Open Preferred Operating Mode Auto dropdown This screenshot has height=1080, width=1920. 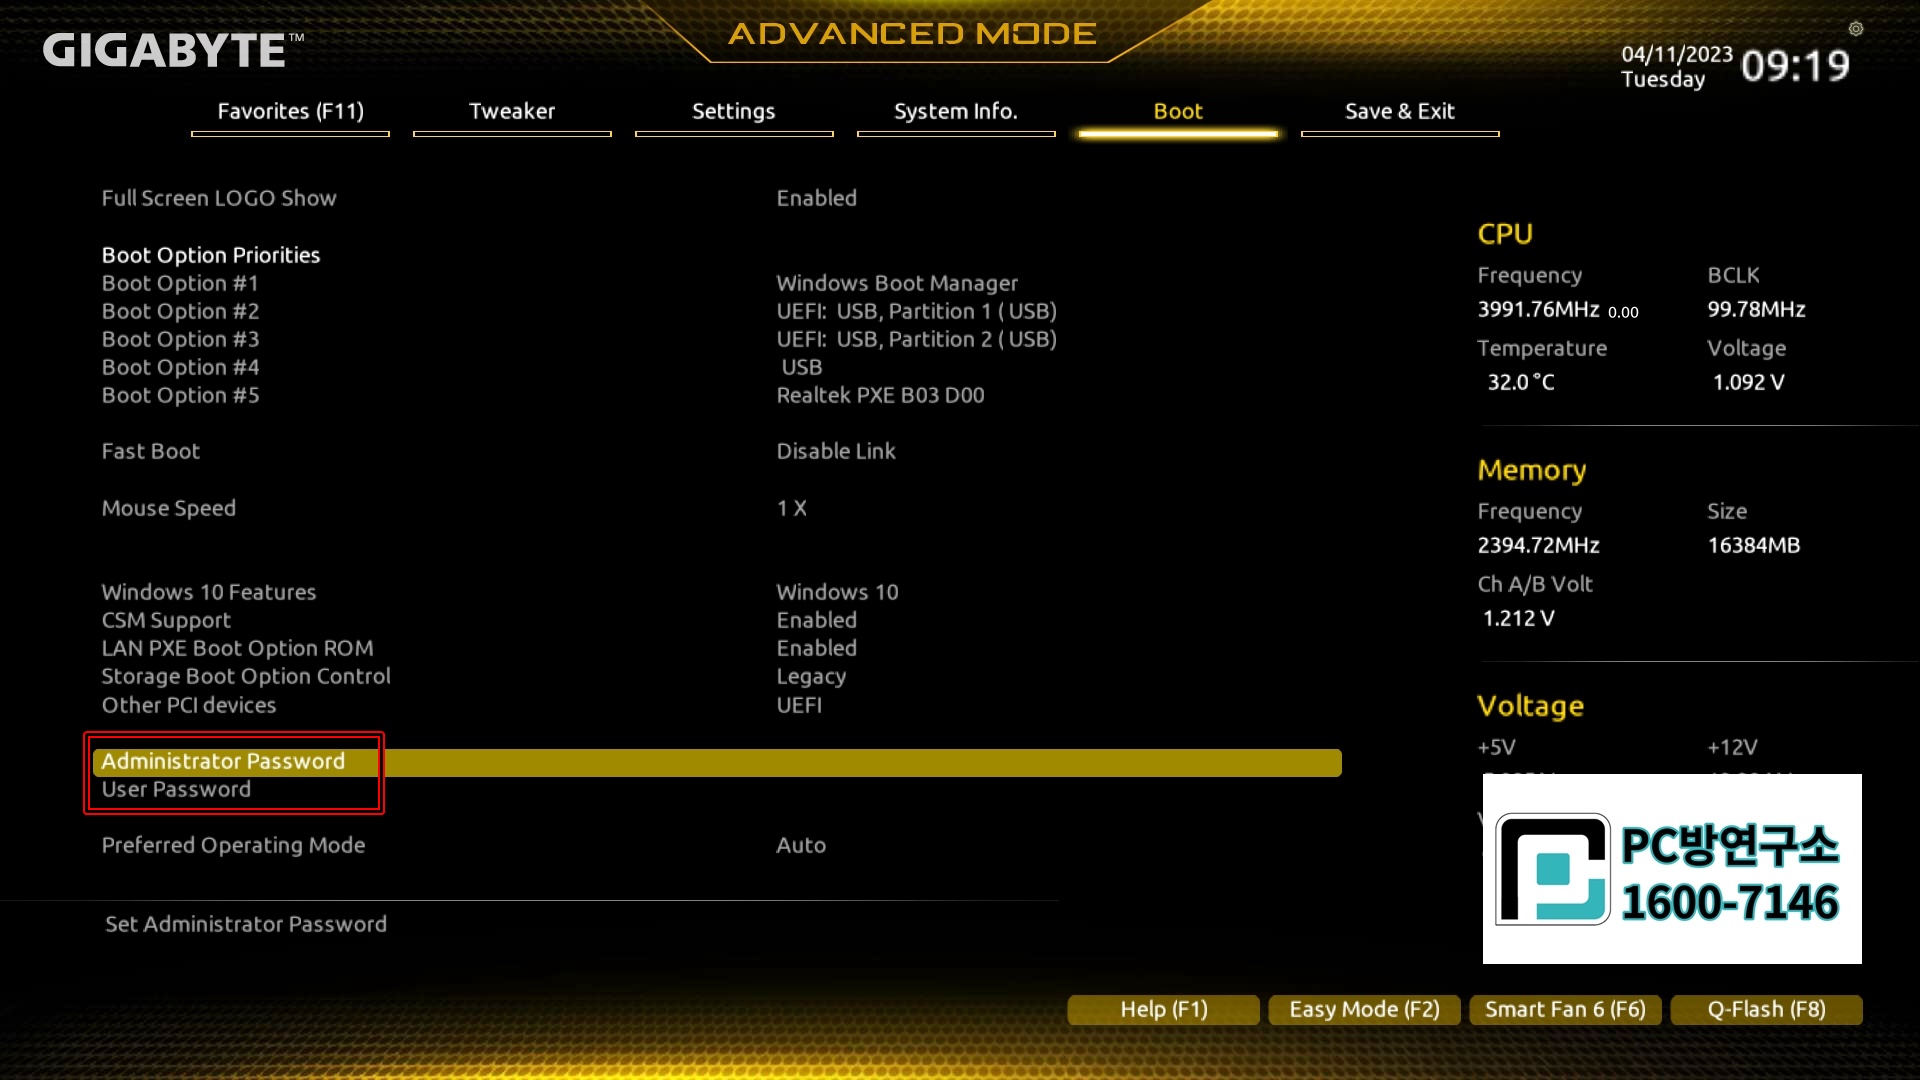[801, 845]
